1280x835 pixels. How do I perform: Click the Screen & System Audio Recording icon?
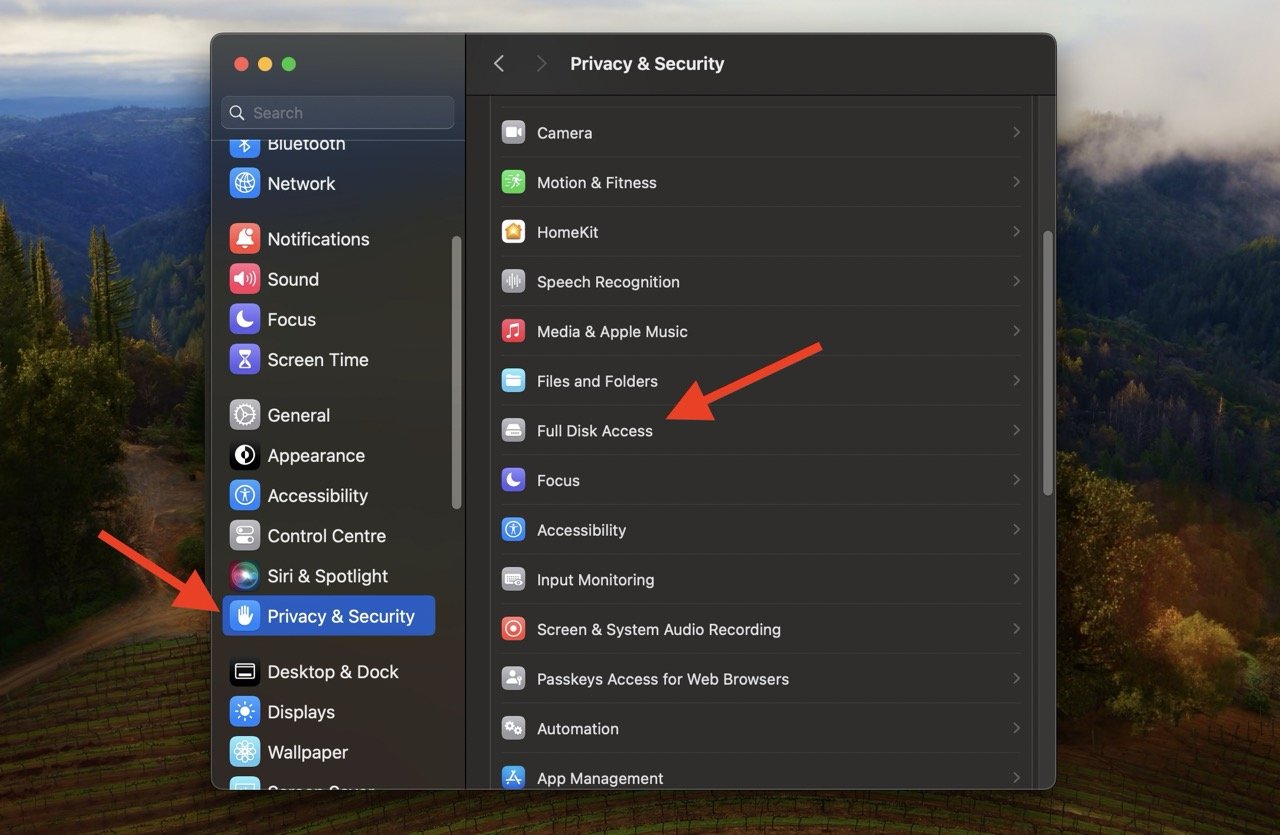[x=513, y=629]
